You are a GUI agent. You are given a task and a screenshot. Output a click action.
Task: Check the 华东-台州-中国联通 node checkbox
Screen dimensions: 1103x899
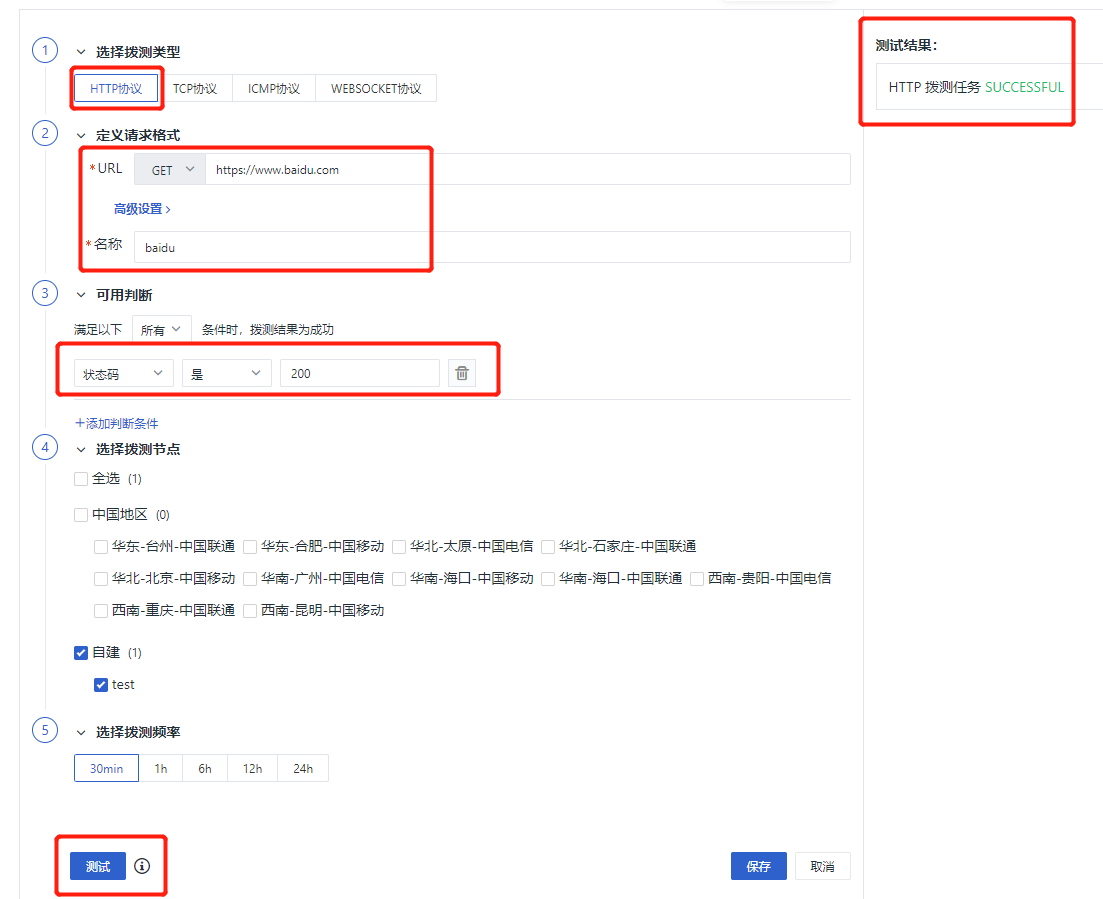point(101,547)
